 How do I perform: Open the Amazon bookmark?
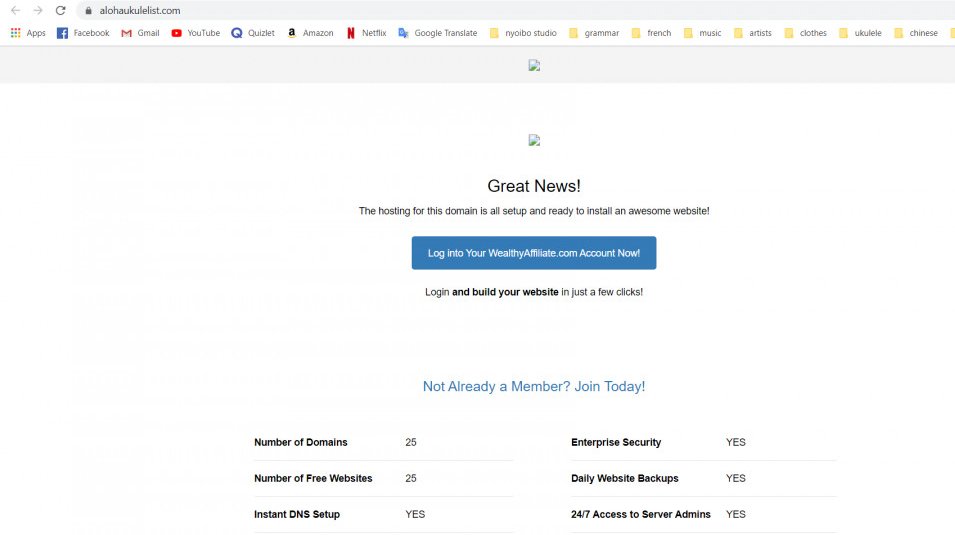pos(310,33)
